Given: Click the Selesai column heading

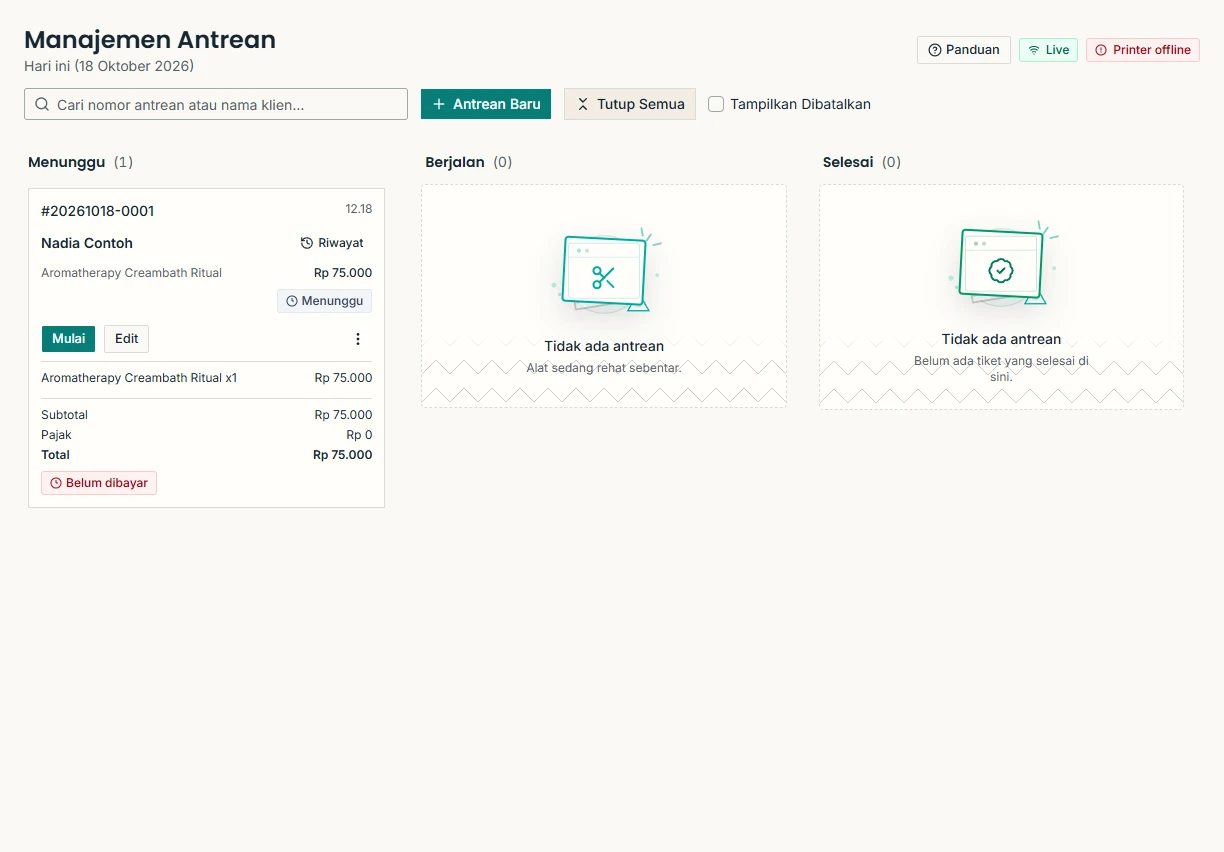Looking at the screenshot, I should point(848,162).
